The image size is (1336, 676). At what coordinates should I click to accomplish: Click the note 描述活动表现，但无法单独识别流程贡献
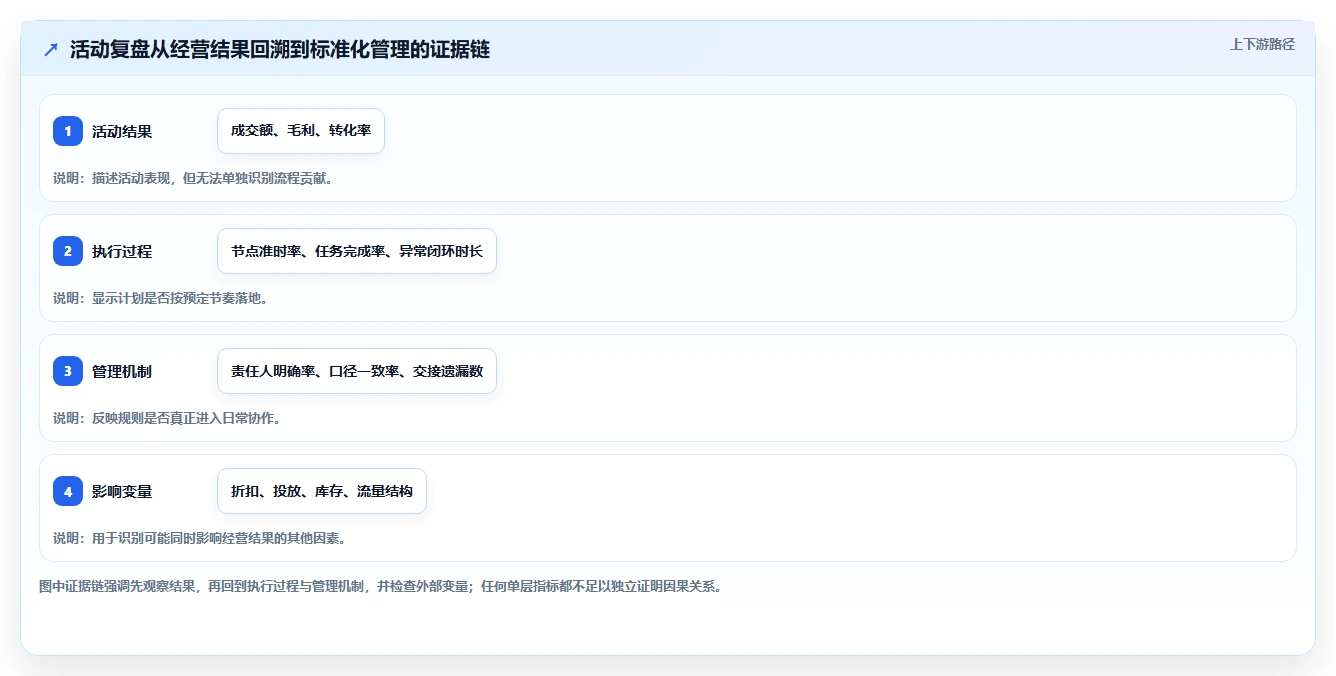coord(193,178)
